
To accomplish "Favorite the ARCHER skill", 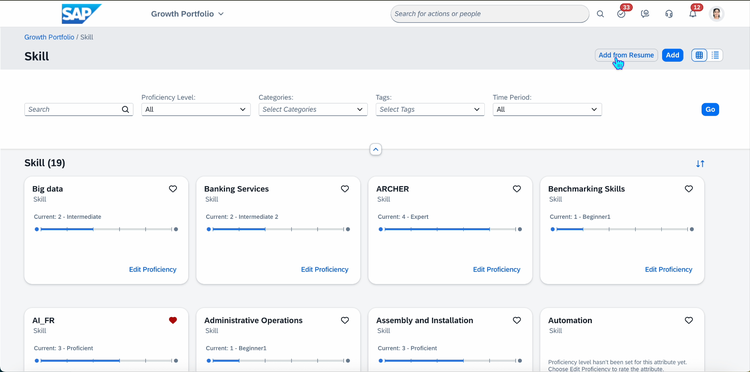I will (x=517, y=189).
